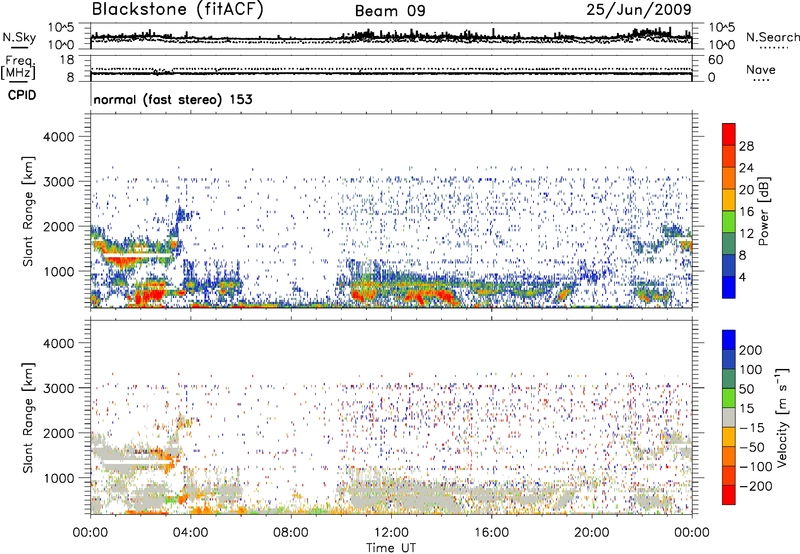Click the '18' frequency axis tick
The width and height of the screenshot is (800, 554).
(67, 60)
